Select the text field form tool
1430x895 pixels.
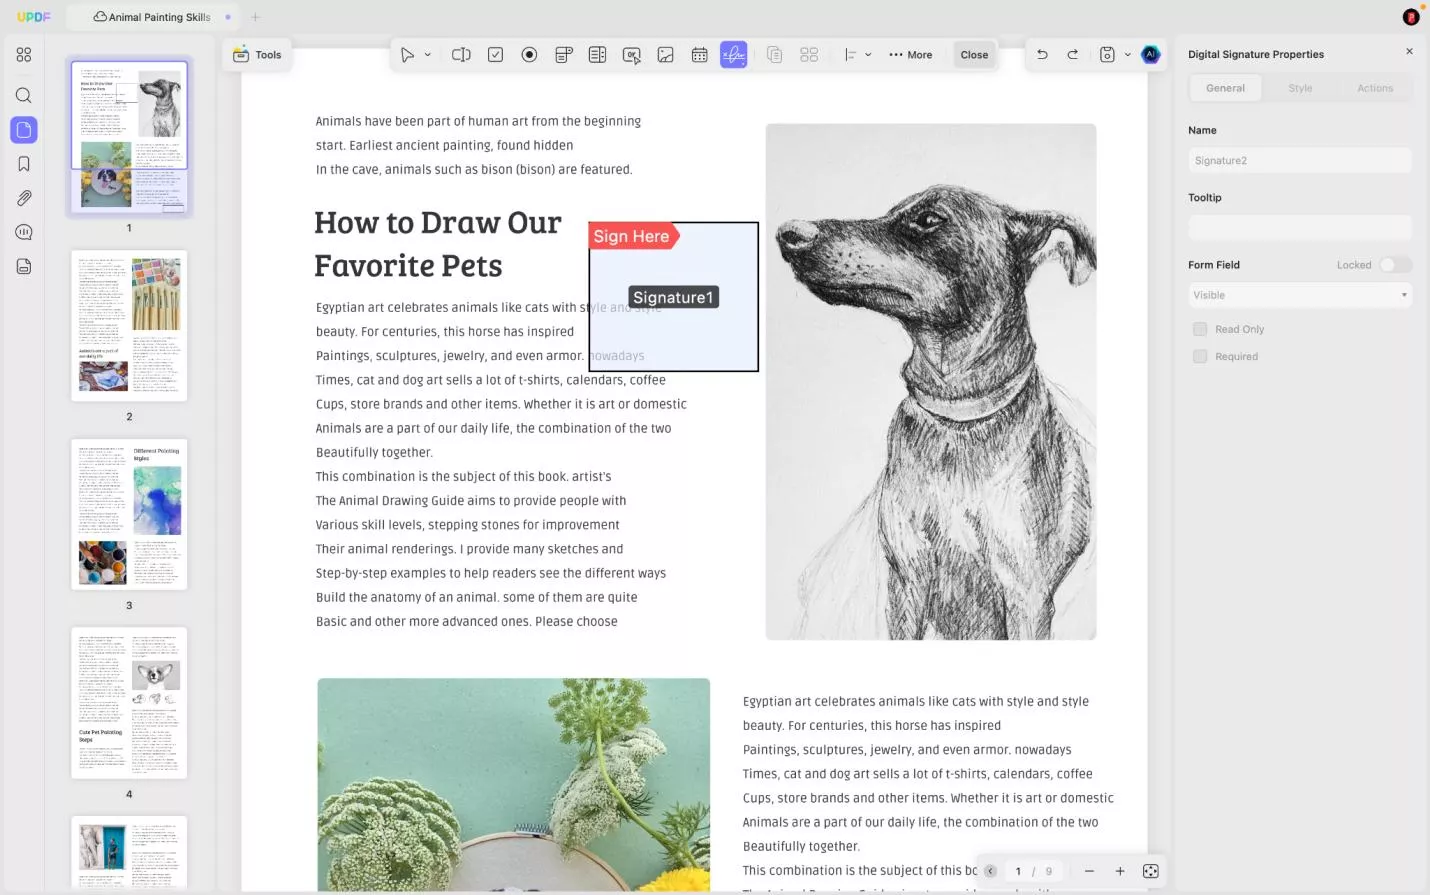[461, 55]
